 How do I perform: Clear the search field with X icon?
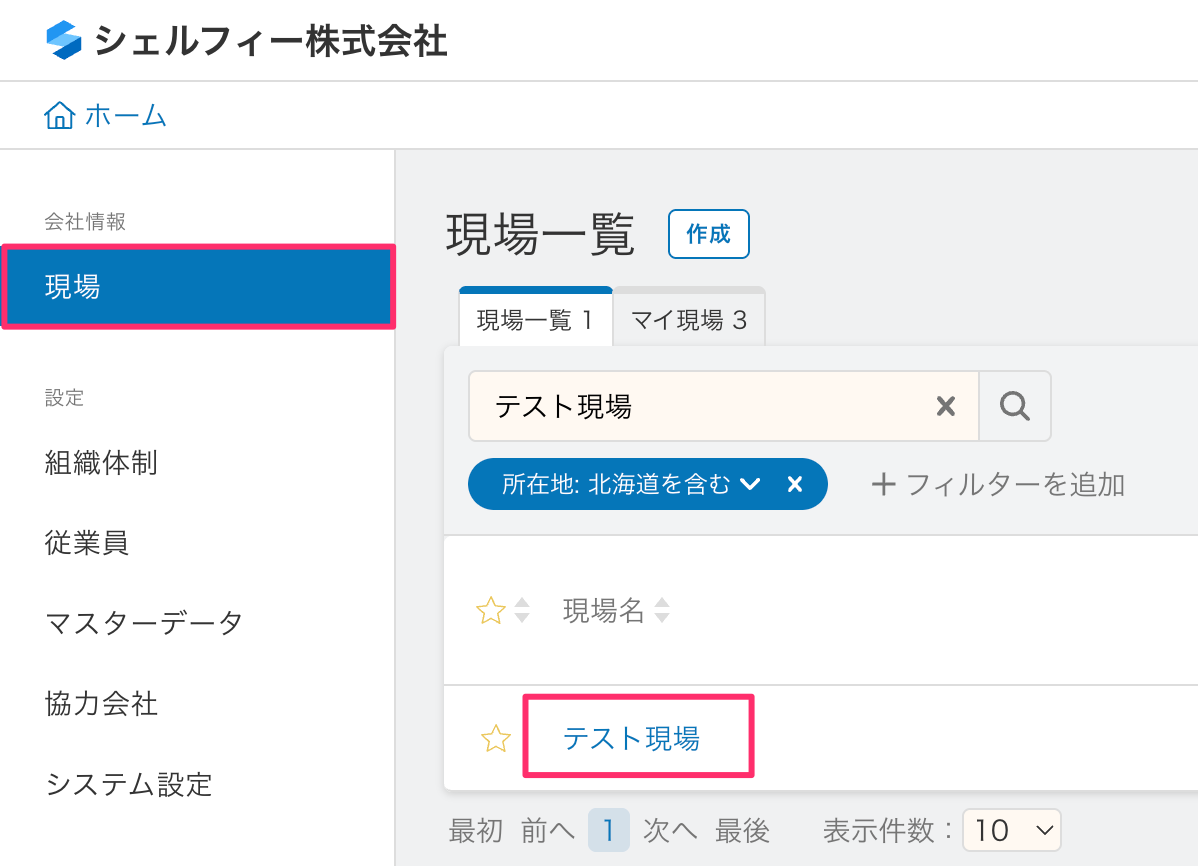(945, 406)
